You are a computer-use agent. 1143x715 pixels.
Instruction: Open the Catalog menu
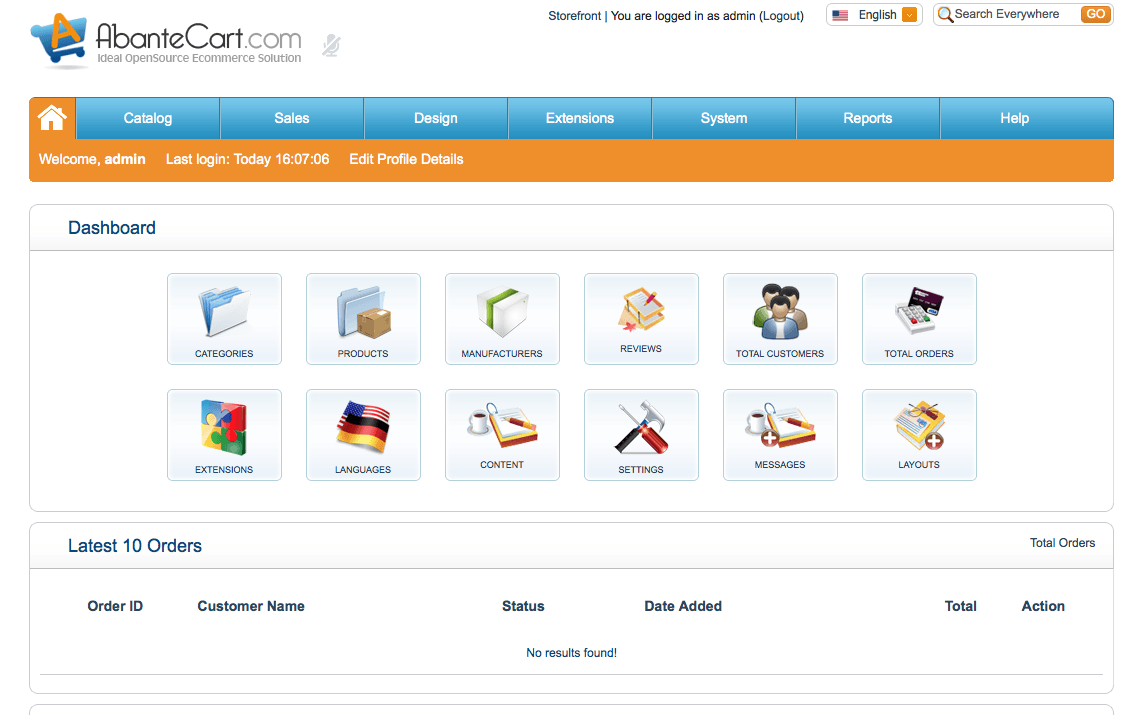[148, 118]
